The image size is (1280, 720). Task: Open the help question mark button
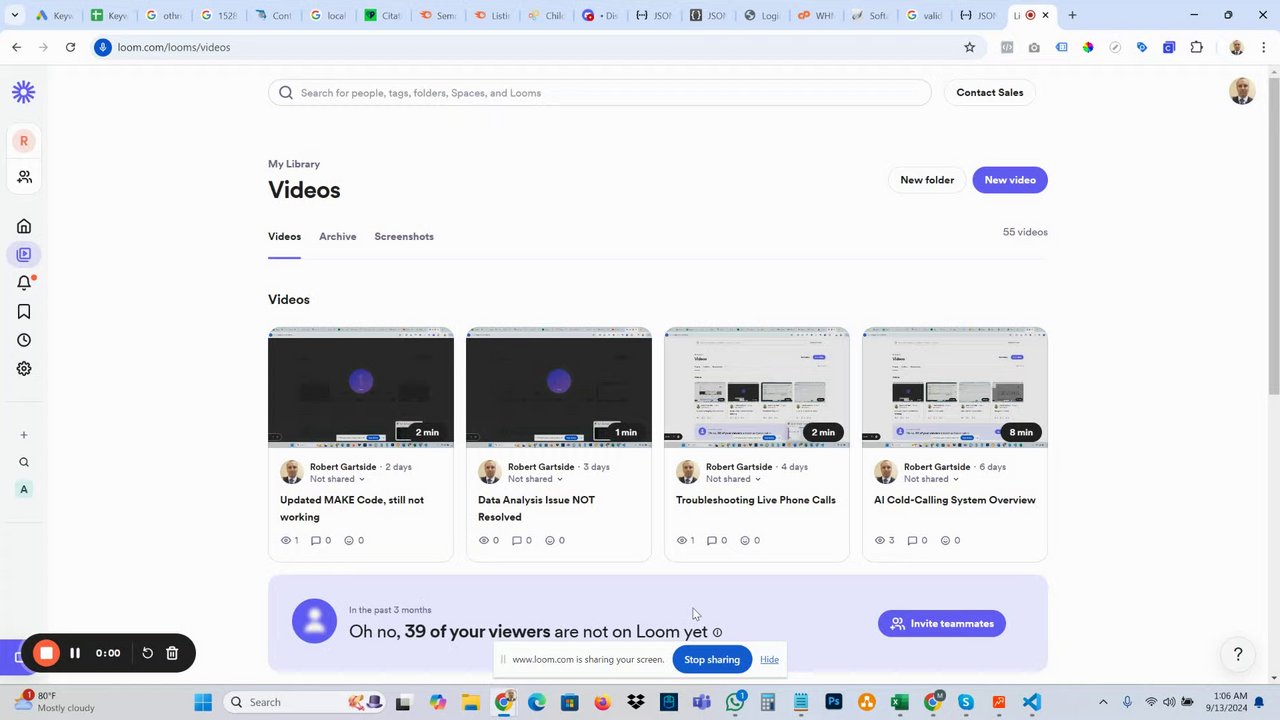coord(1238,654)
